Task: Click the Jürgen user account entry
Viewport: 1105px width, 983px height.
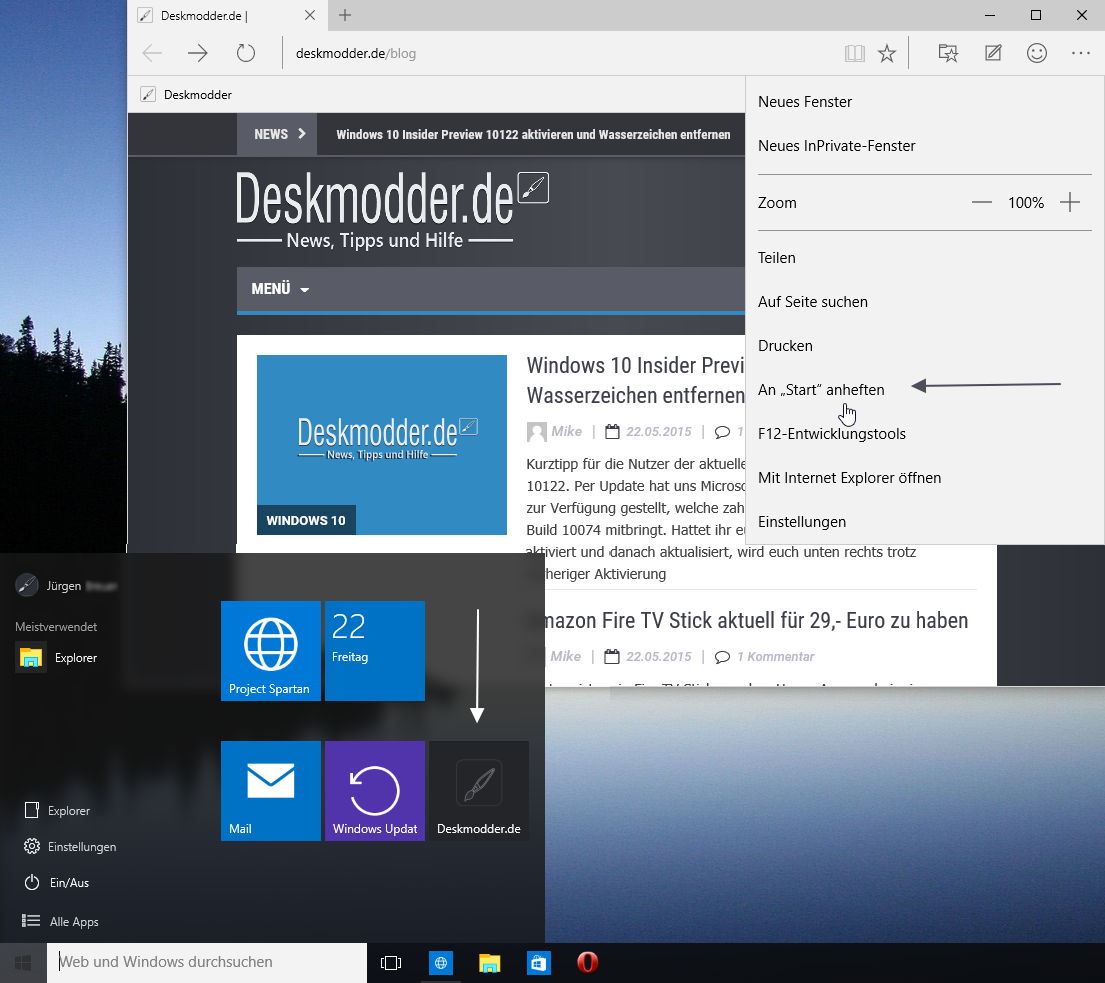Action: (66, 586)
